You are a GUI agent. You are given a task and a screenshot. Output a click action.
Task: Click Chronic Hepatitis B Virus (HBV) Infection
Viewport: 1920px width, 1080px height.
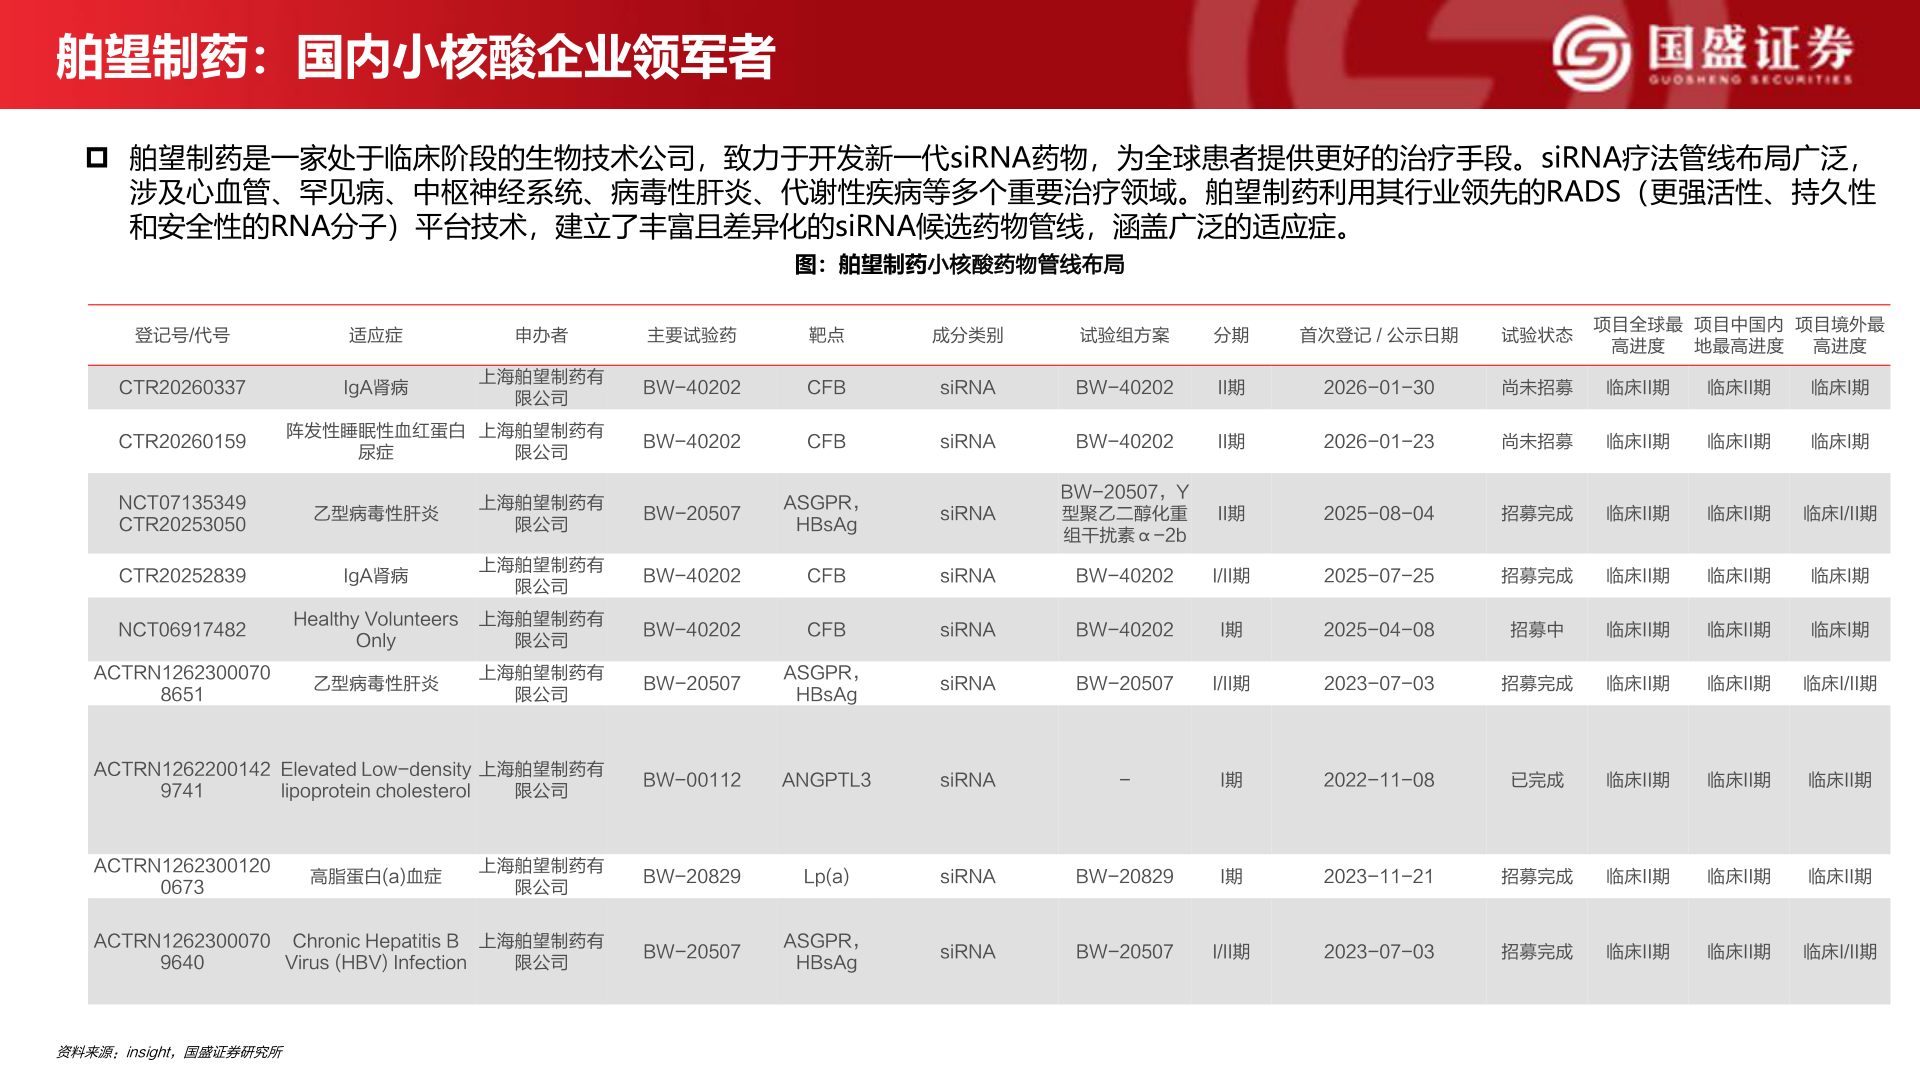coord(376,951)
